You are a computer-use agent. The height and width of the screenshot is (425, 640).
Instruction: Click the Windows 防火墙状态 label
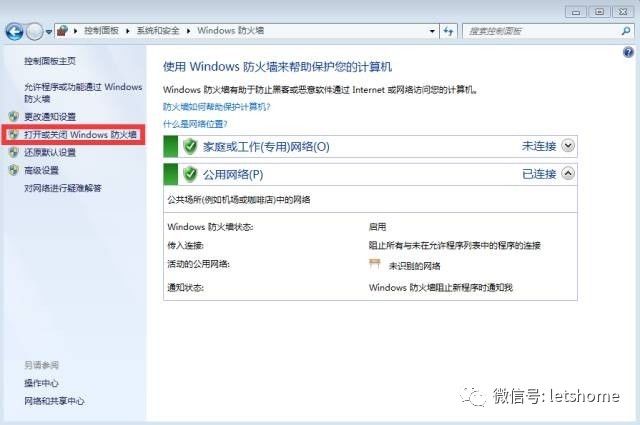coord(210,227)
